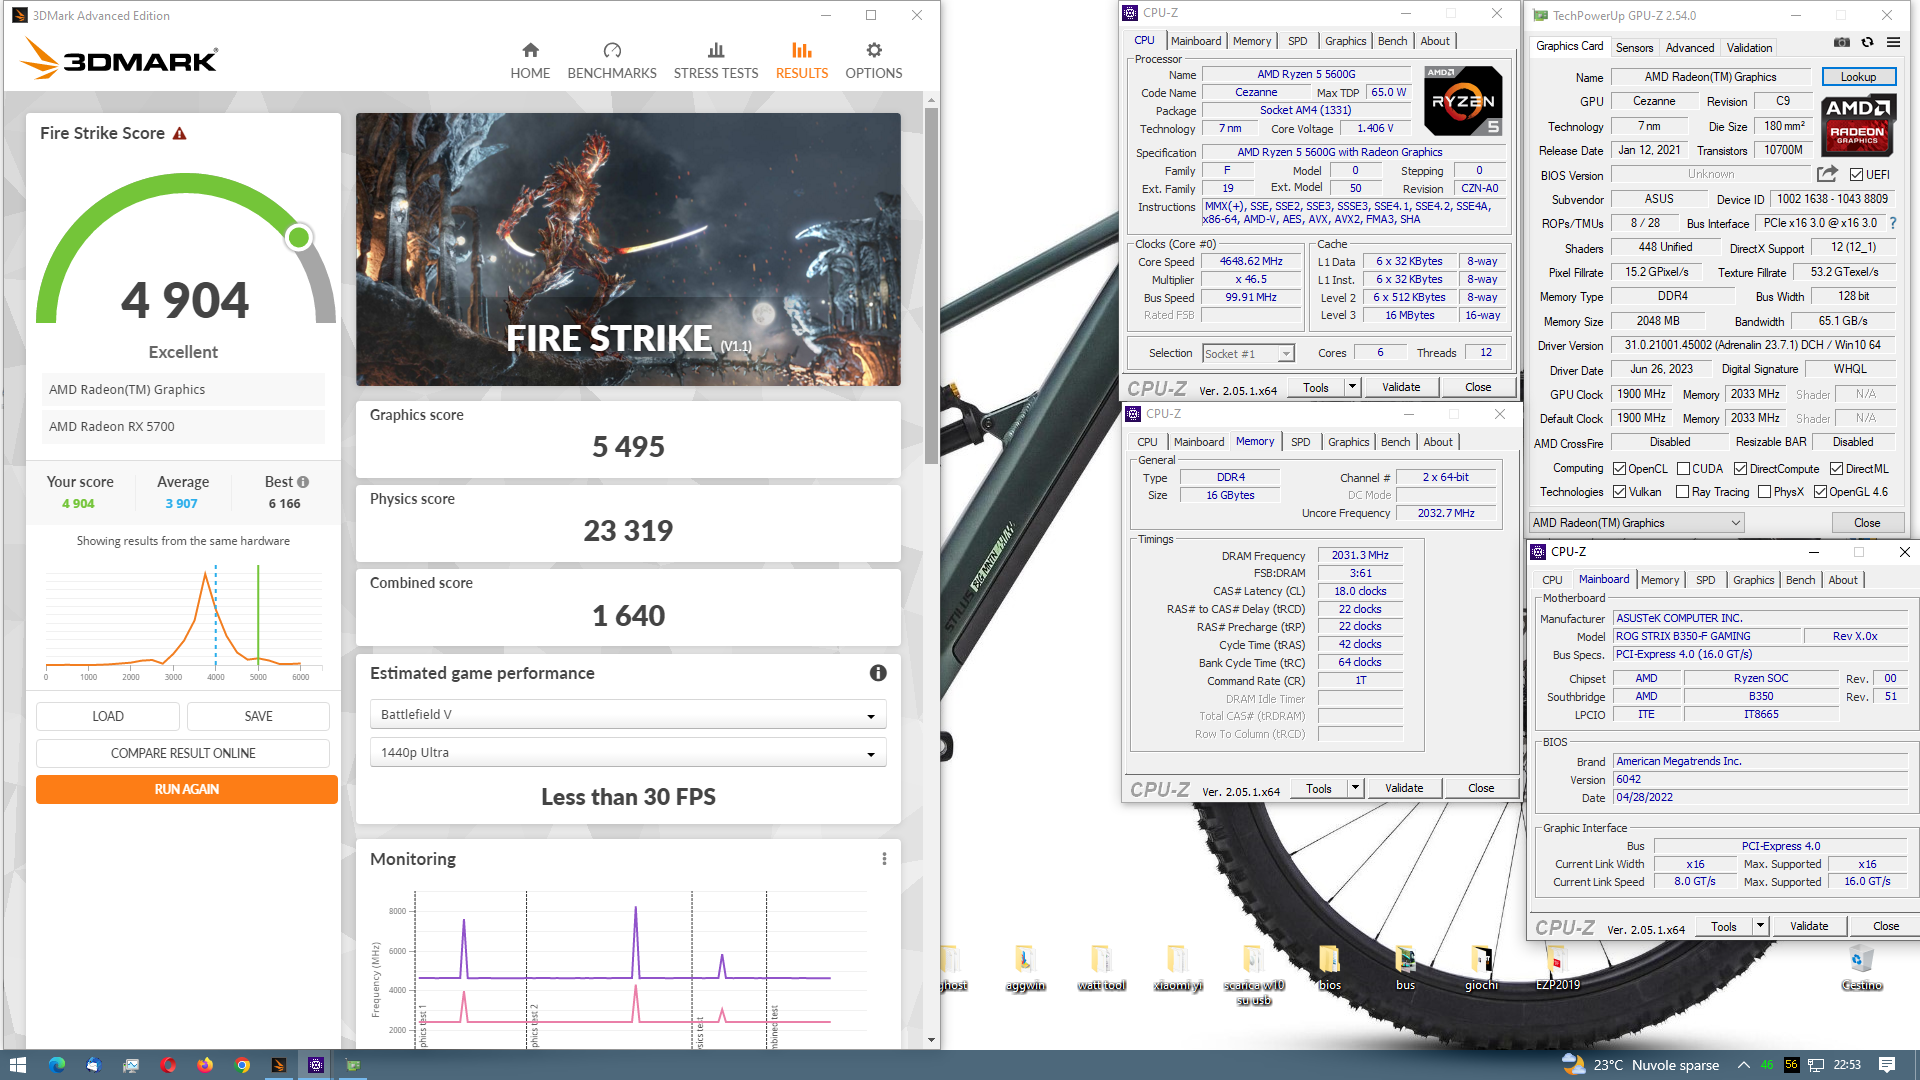Open 3DMark Options gear
1920x1080 pixels.
[x=874, y=50]
